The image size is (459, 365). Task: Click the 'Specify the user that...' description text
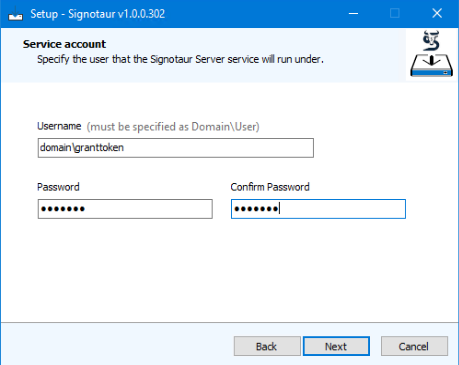click(x=180, y=60)
